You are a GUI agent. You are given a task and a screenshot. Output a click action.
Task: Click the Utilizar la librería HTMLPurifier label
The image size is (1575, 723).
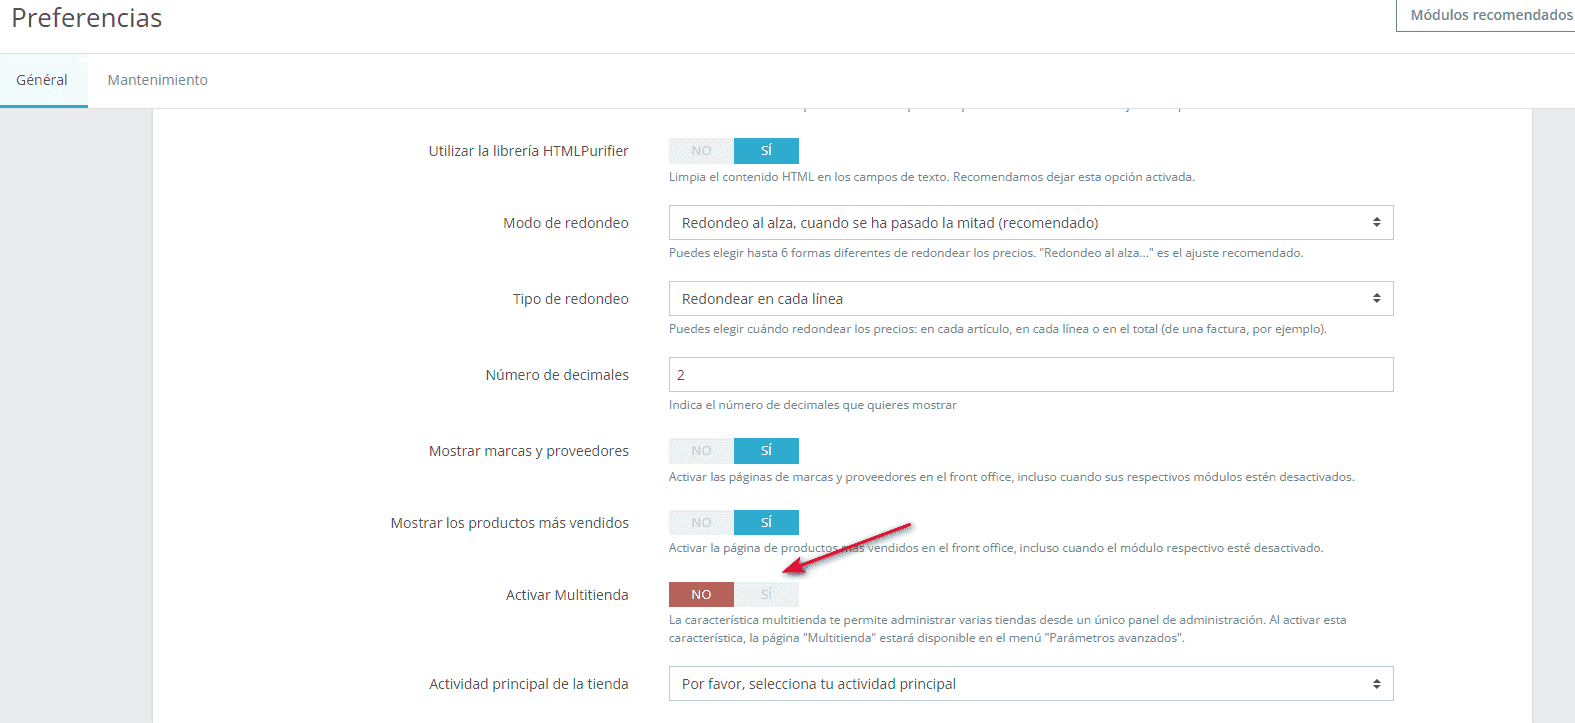tap(528, 151)
